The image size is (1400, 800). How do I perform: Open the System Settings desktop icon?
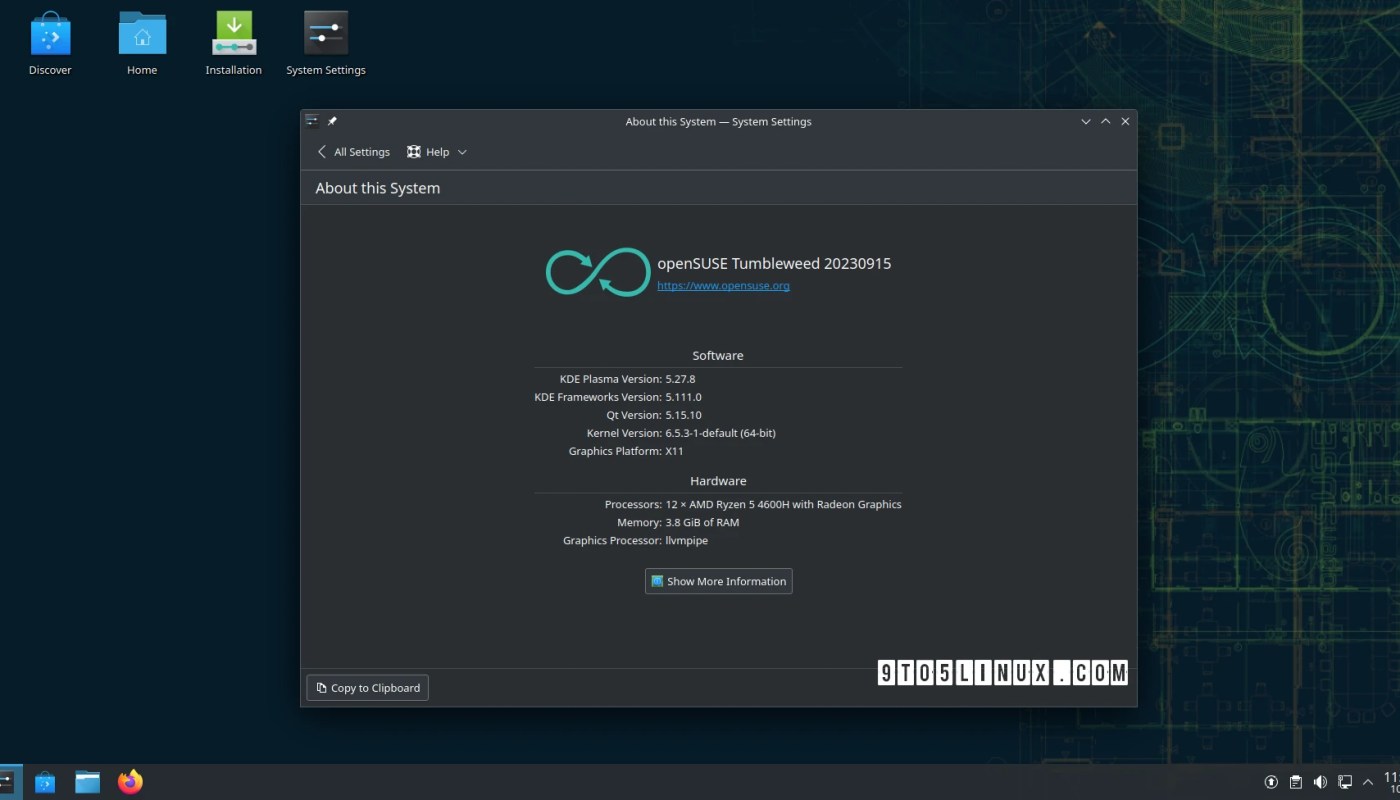point(326,44)
